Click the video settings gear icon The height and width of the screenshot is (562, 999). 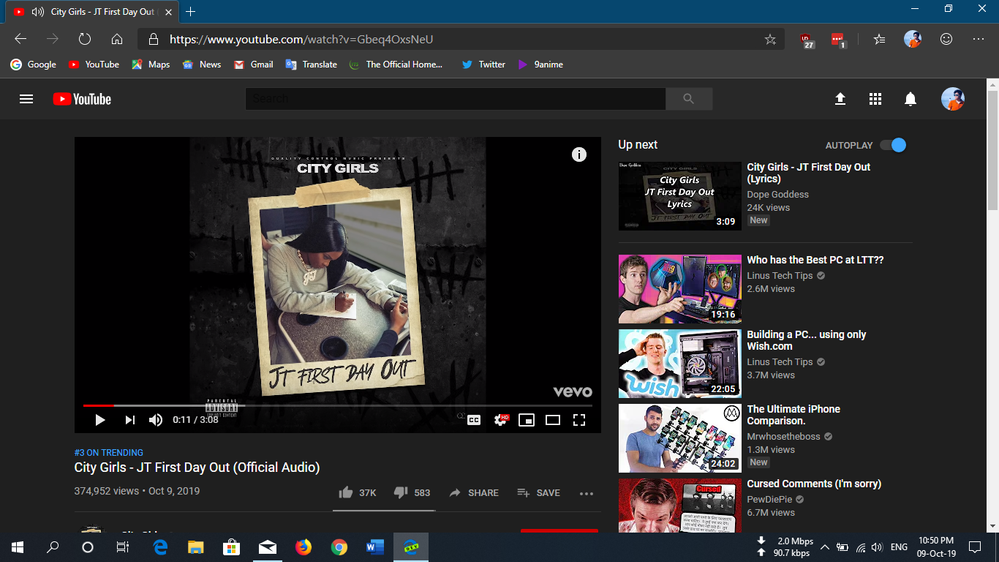point(500,420)
